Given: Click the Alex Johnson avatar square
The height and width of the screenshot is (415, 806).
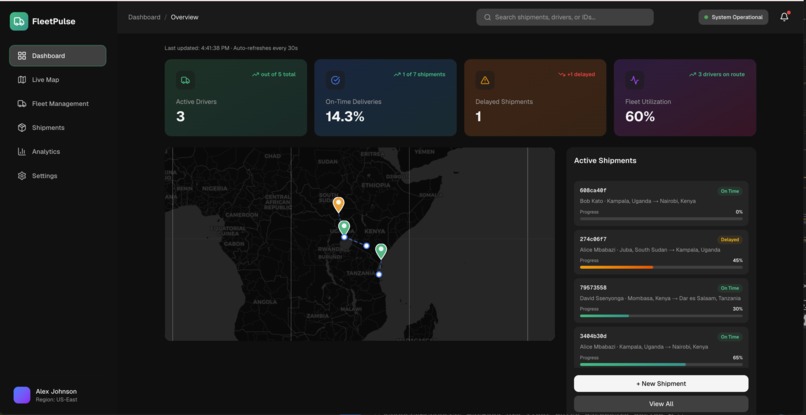Looking at the screenshot, I should click(22, 395).
